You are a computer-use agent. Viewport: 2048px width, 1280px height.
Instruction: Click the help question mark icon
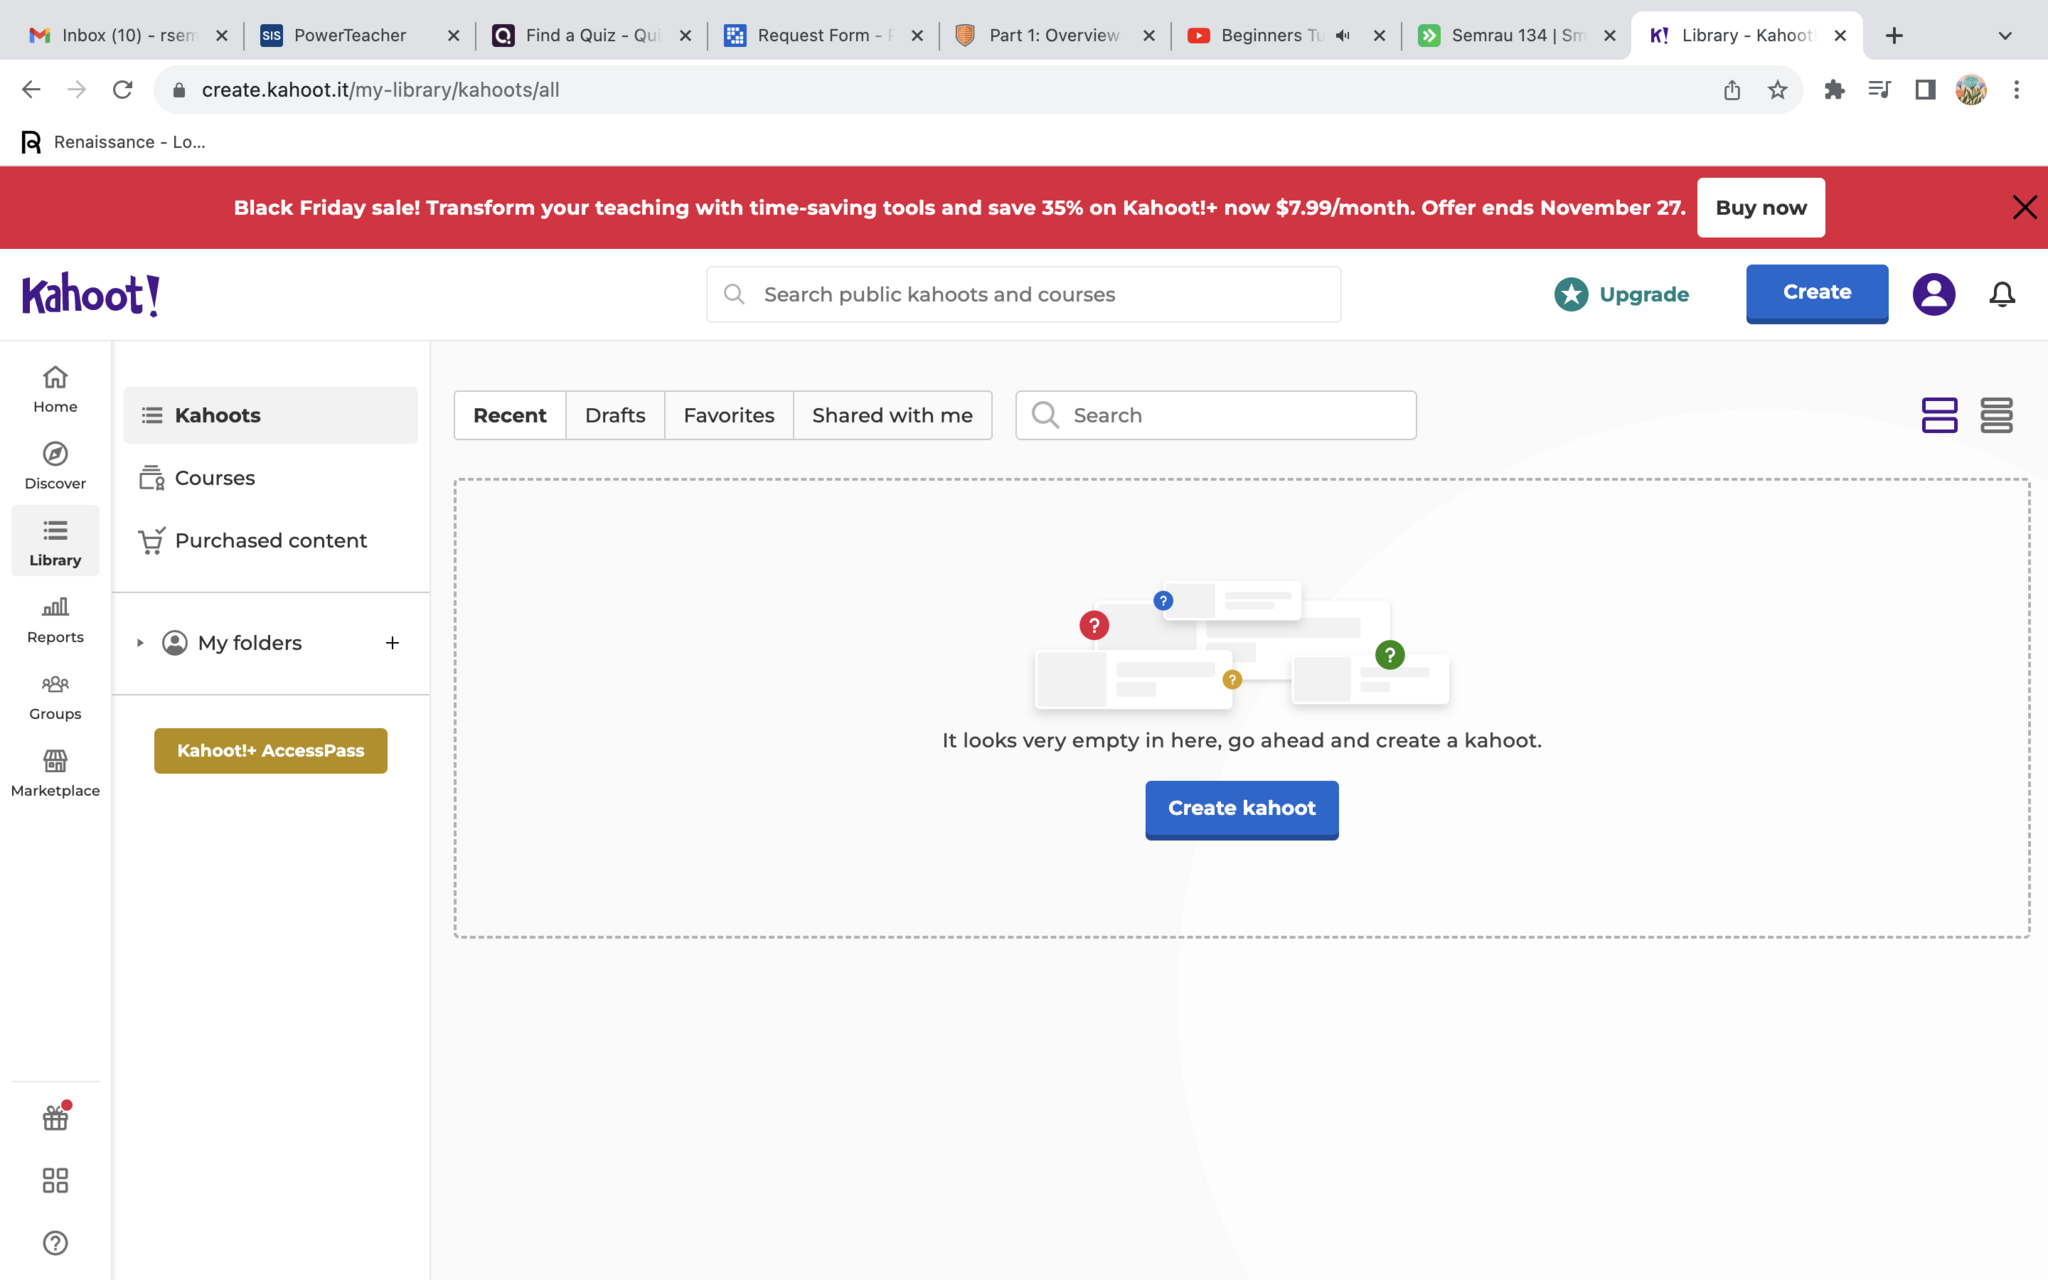point(55,1243)
